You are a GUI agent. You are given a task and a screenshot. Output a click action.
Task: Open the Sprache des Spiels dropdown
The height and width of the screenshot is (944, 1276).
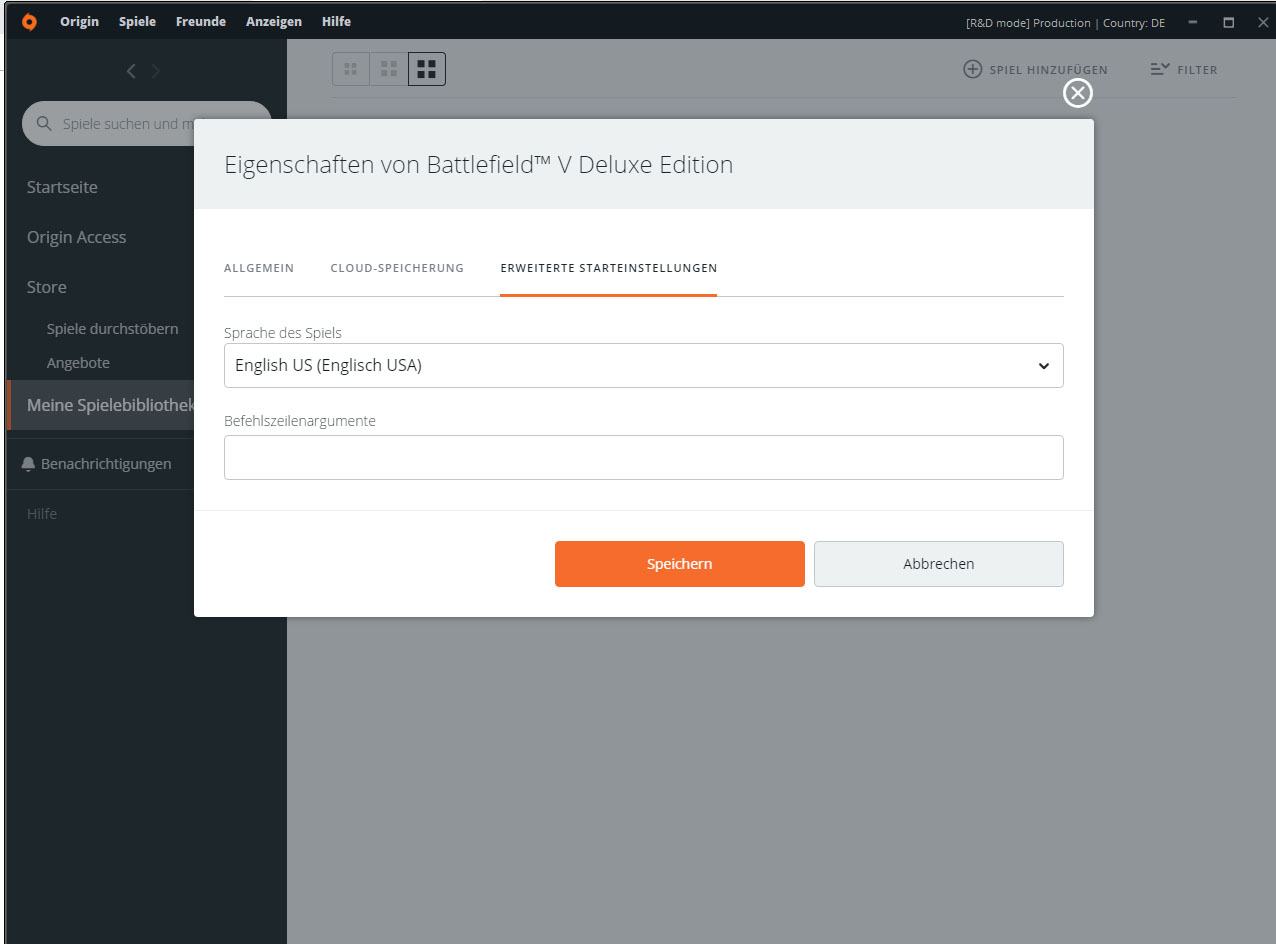(643, 365)
